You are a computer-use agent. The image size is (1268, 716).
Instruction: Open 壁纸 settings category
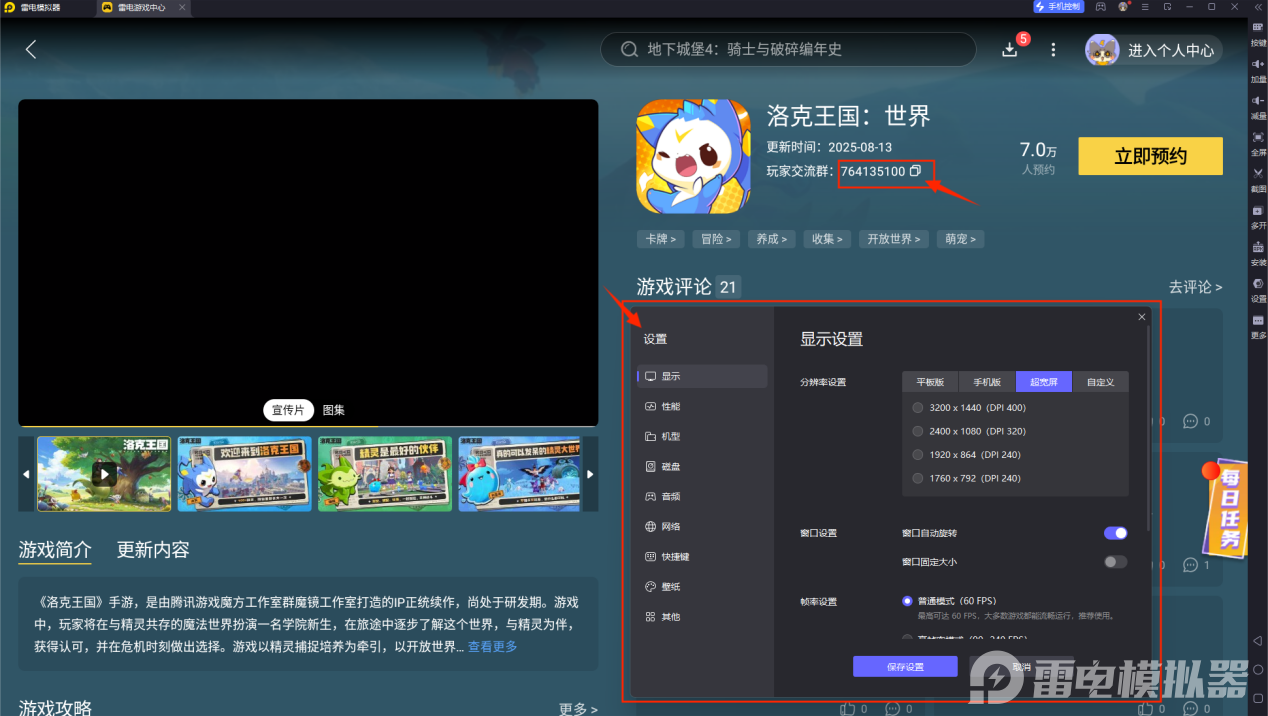pyautogui.click(x=703, y=586)
